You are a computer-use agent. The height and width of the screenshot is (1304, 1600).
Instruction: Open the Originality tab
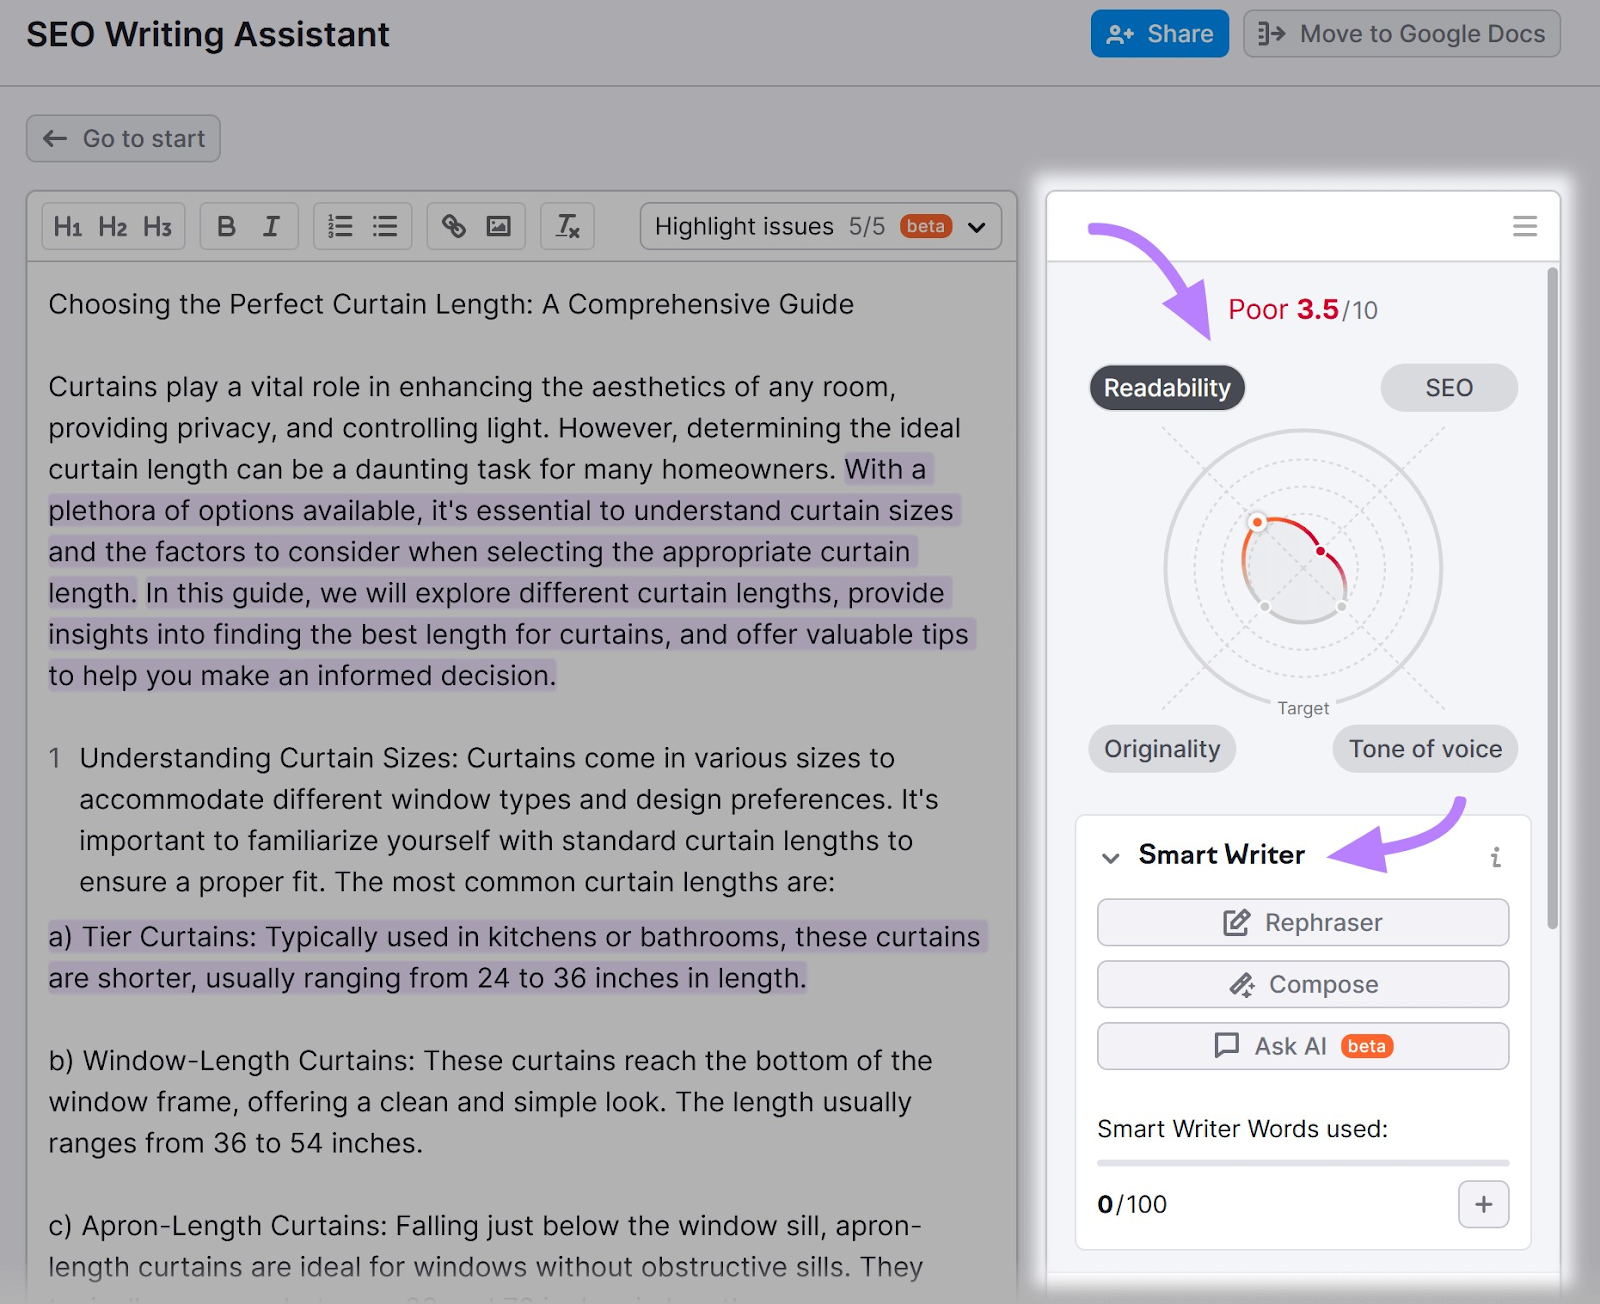[1162, 749]
